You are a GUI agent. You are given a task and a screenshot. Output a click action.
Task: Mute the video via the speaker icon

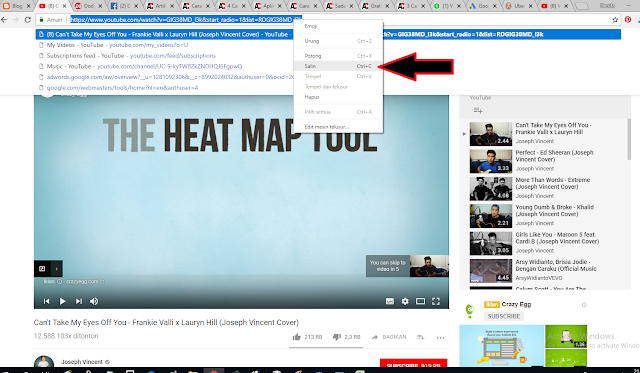pyautogui.click(x=94, y=301)
